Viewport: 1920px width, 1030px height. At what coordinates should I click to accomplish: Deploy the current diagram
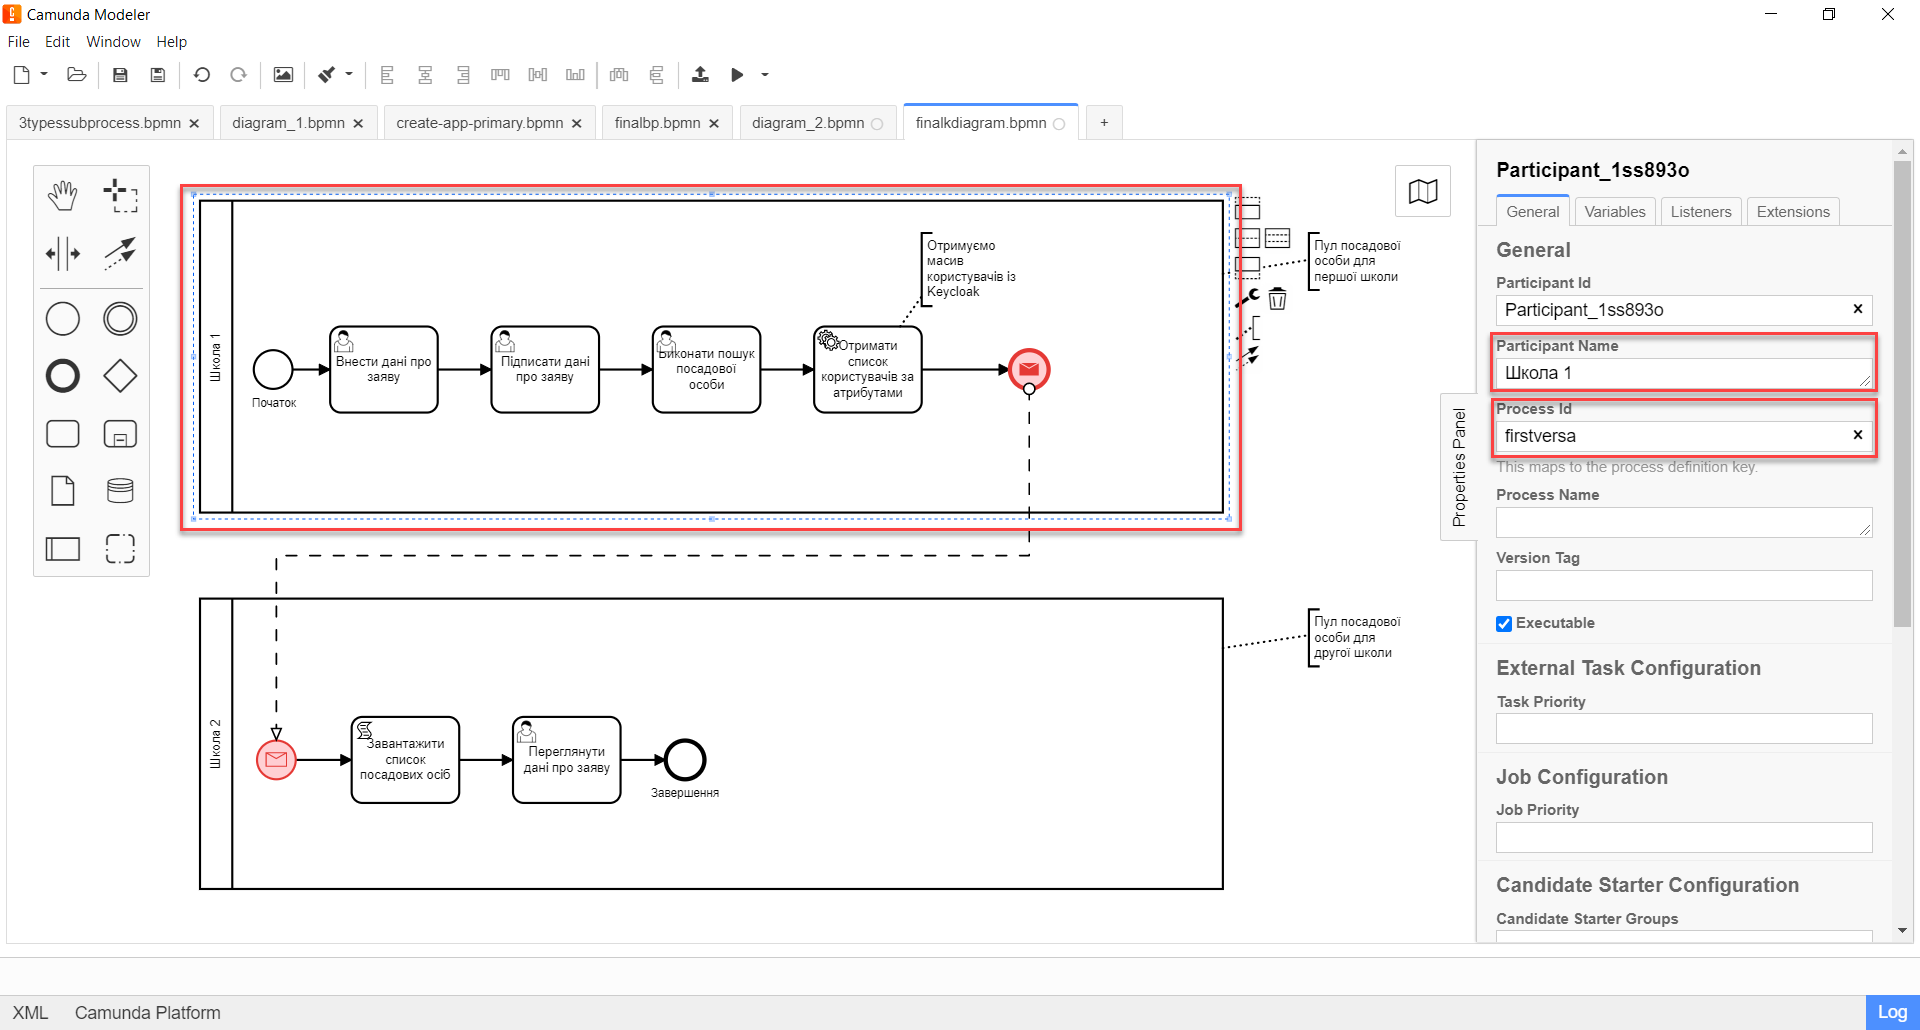tap(700, 75)
